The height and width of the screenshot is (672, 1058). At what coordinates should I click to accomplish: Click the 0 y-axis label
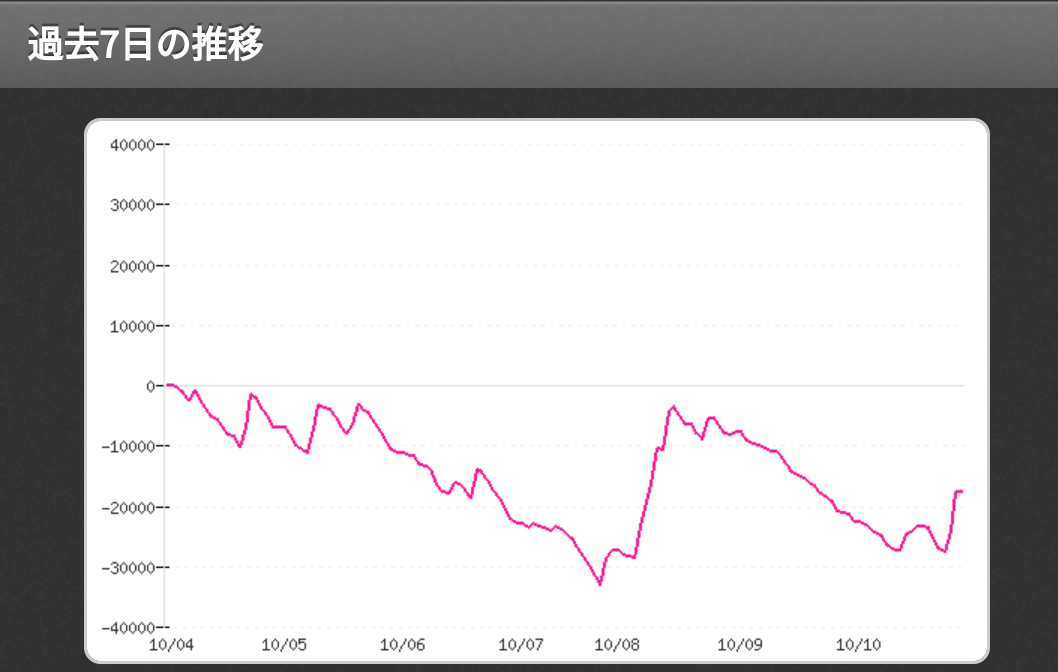click(x=150, y=387)
